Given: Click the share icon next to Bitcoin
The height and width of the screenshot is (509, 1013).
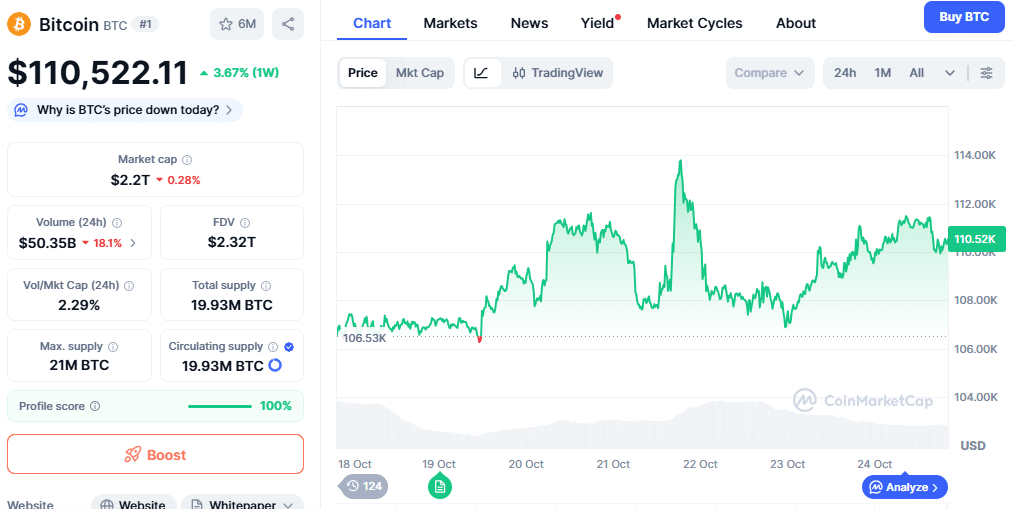Looking at the screenshot, I should coord(288,23).
